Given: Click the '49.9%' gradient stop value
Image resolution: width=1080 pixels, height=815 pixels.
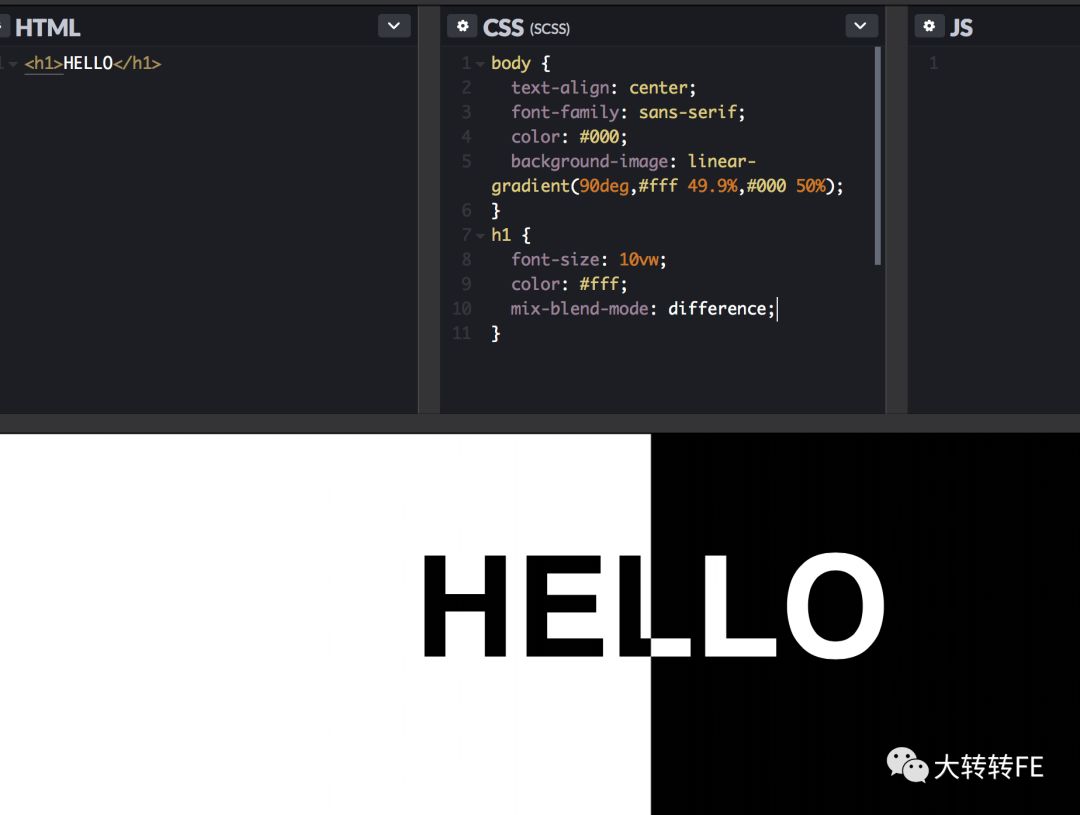Looking at the screenshot, I should pyautogui.click(x=712, y=186).
